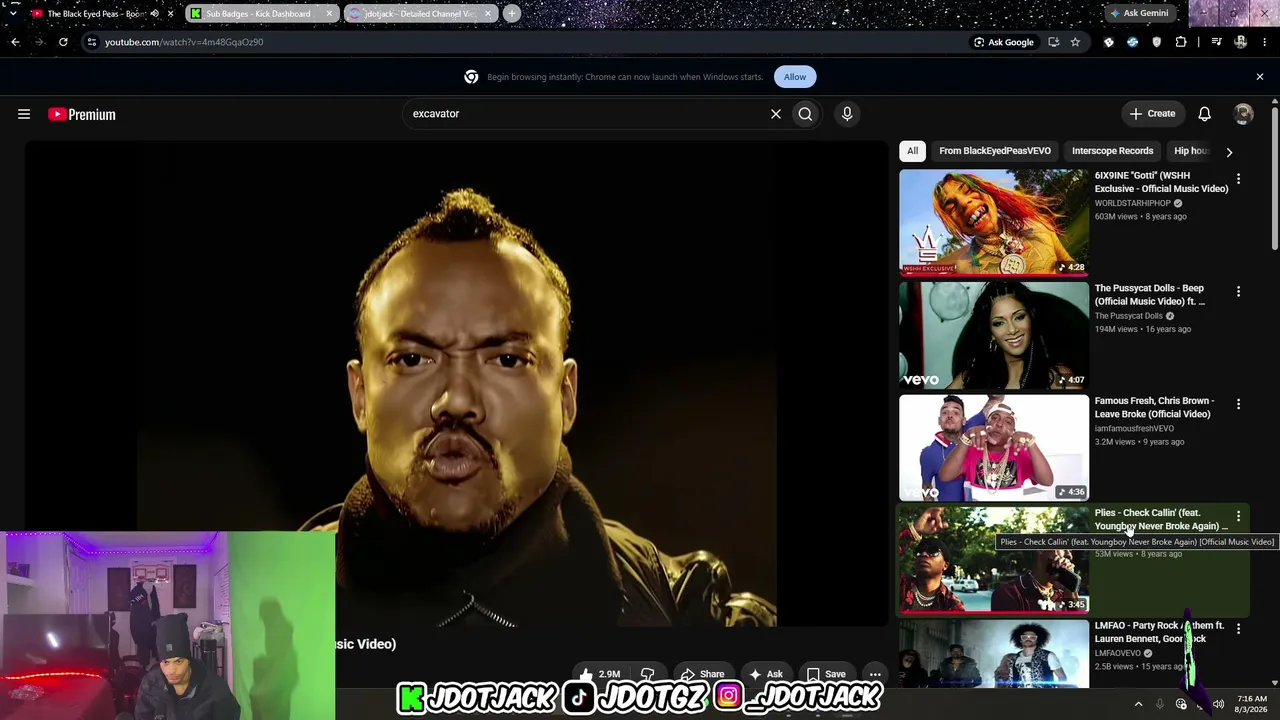
Task: Open the LMFAOVEVO channel link
Action: (1118, 654)
